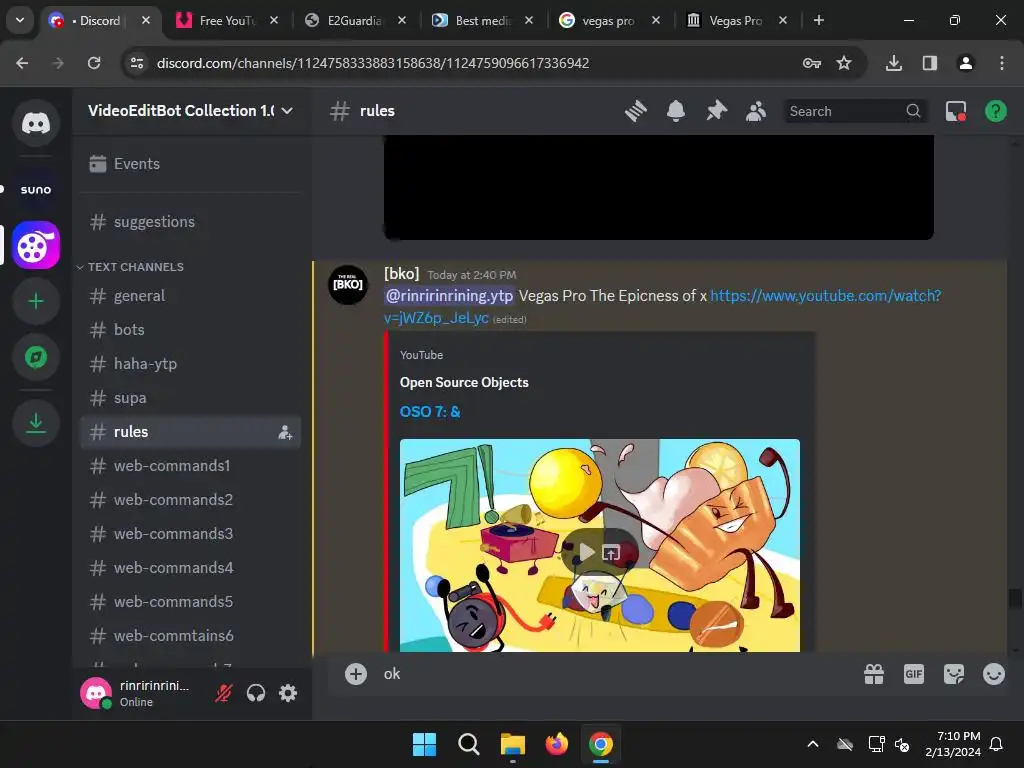Play the embedded YouTube video
This screenshot has width=1024, height=768.
click(587, 552)
